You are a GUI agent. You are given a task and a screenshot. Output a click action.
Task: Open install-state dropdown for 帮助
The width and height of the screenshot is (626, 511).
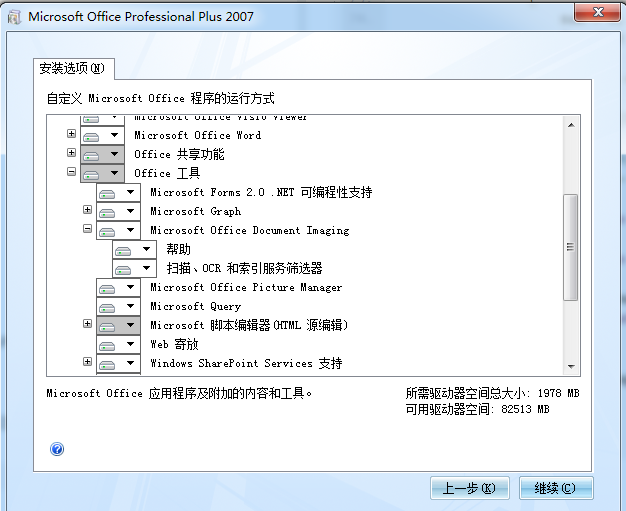coord(134,250)
